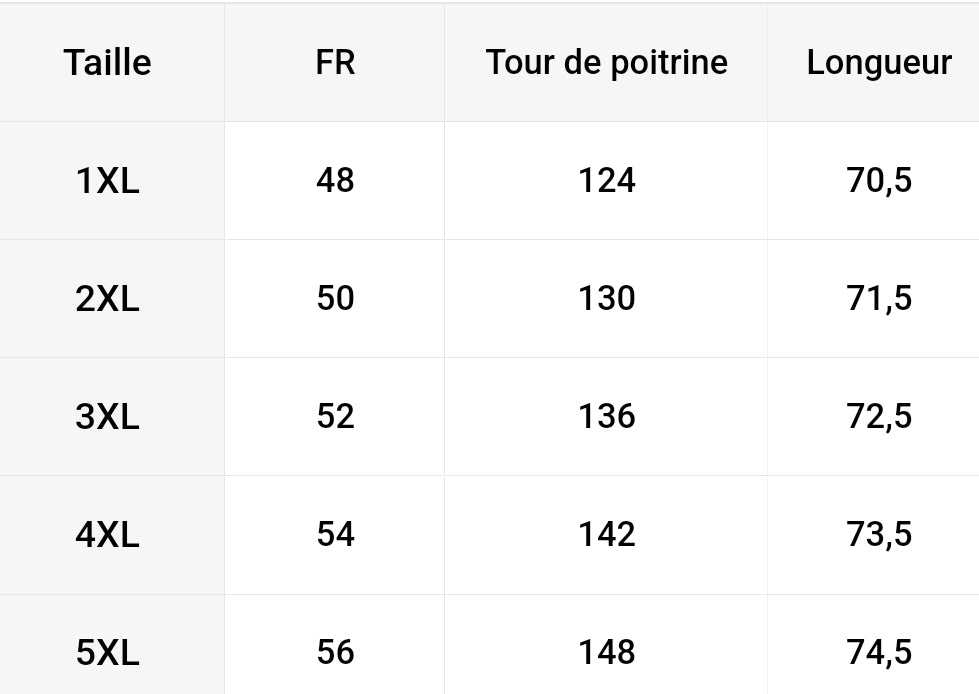
Task: Select the 2XL size row label
Action: (107, 298)
